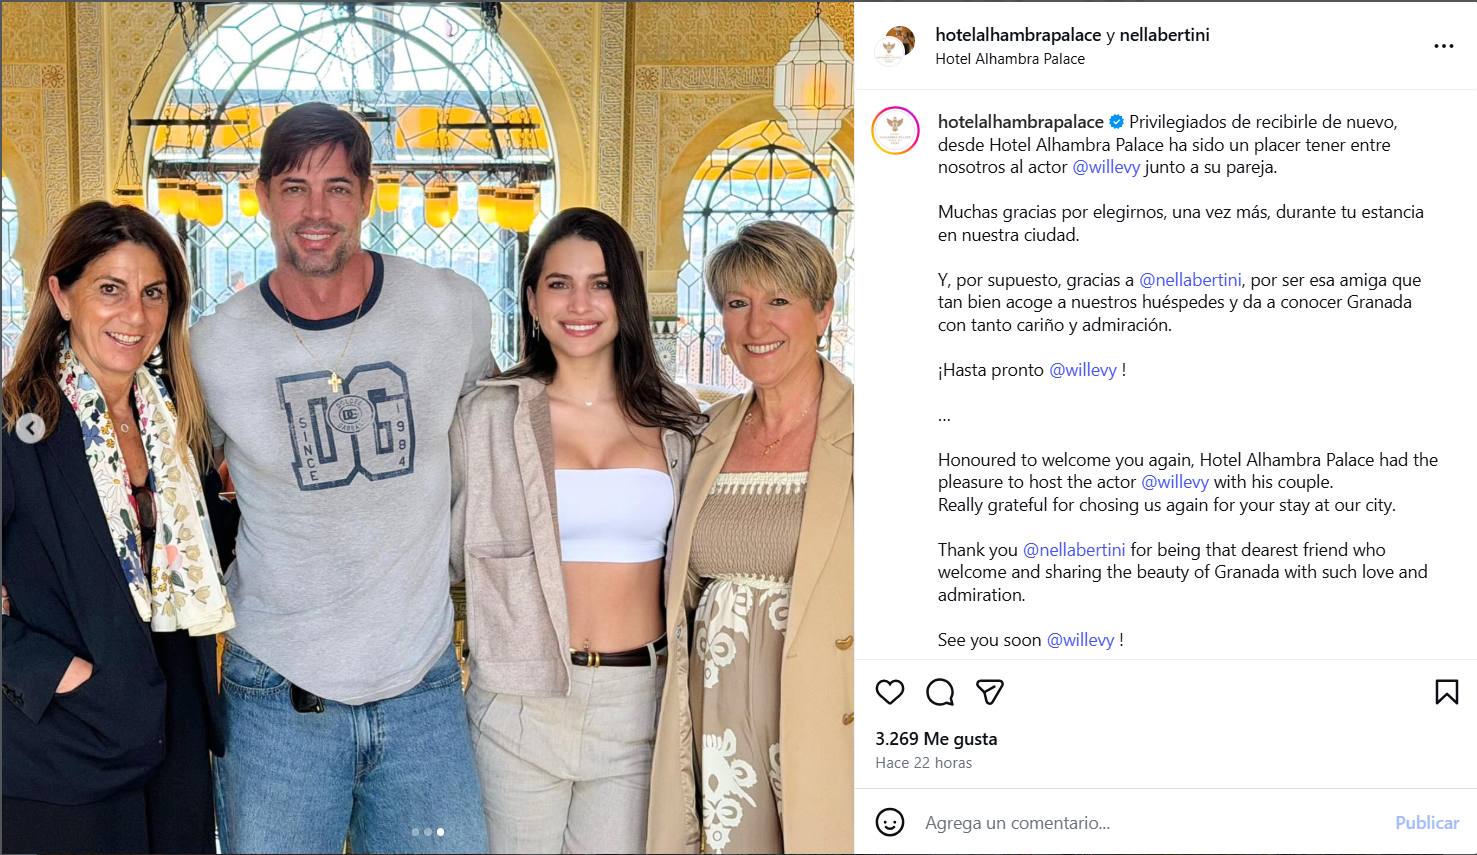The image size is (1477, 855).
Task: Click the 'Hace 22 horas' timestamp
Action: [923, 763]
